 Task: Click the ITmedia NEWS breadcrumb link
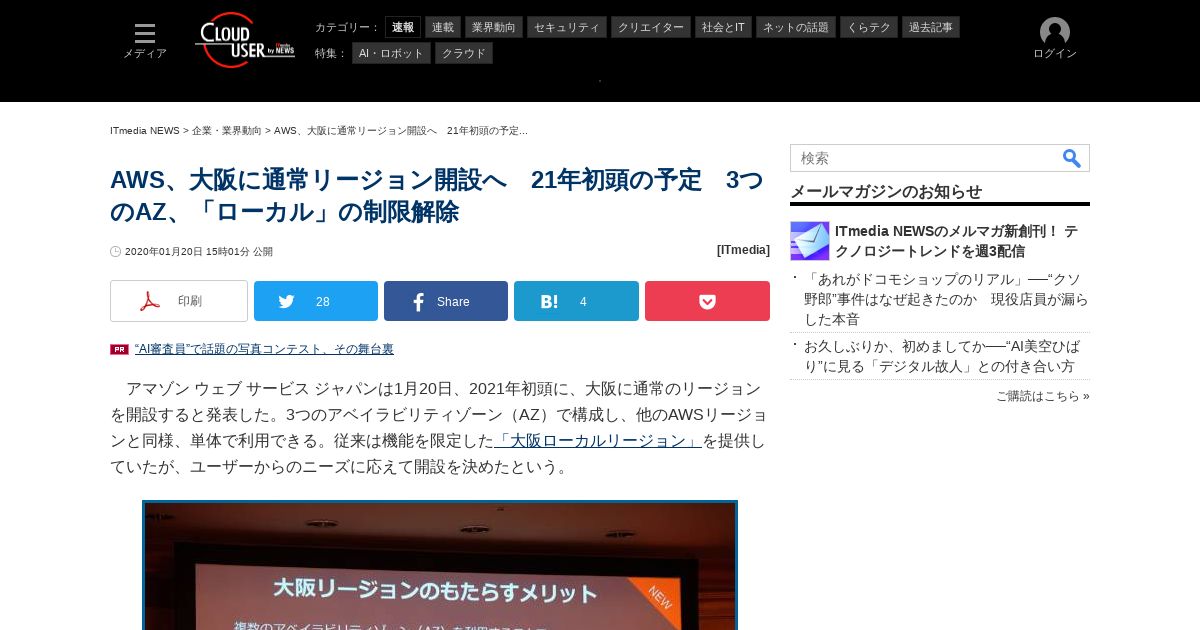coord(145,131)
